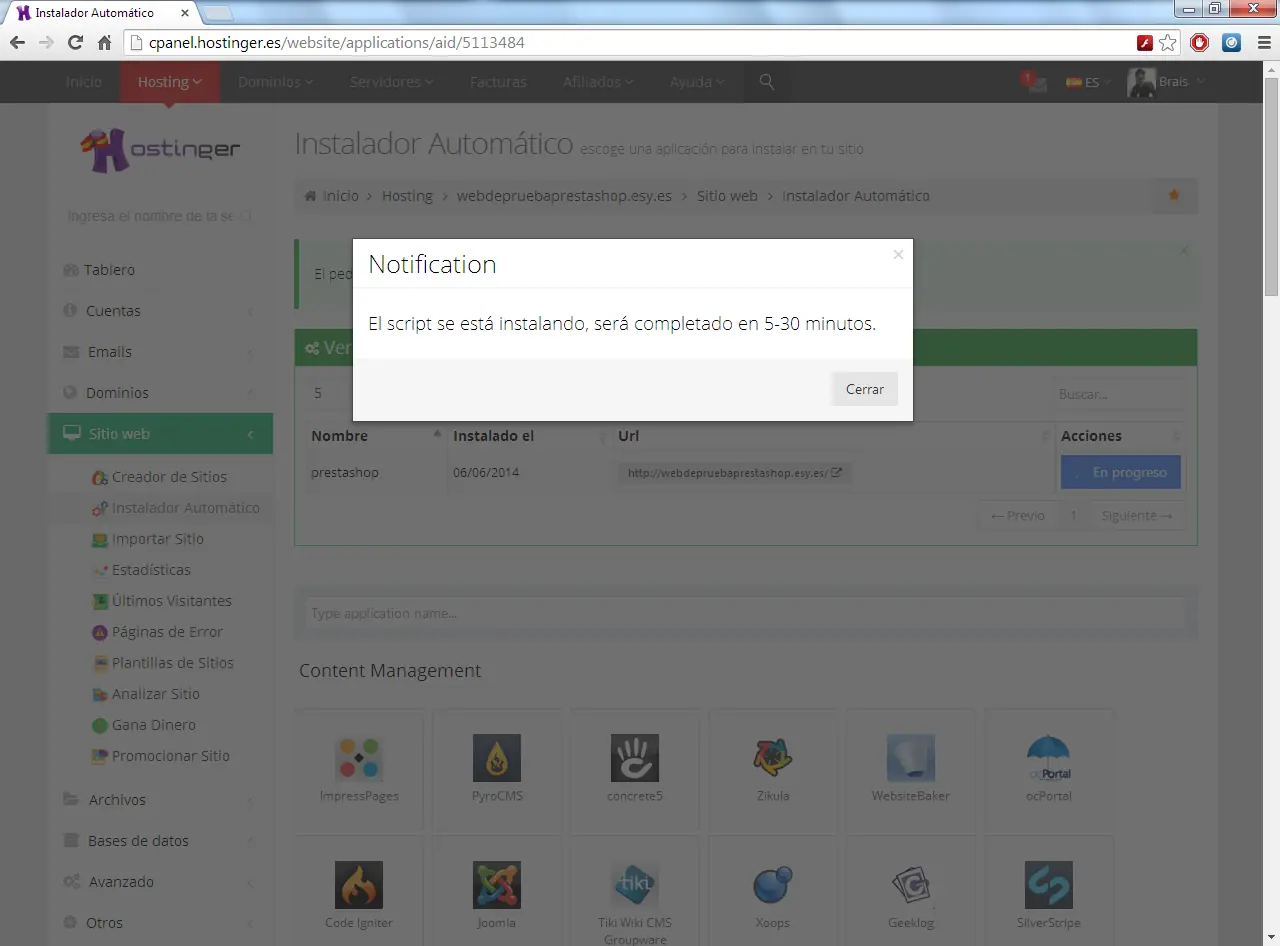Screen dimensions: 1280x946
Task: Collapse the Sitio web sidebar section
Action: point(160,434)
